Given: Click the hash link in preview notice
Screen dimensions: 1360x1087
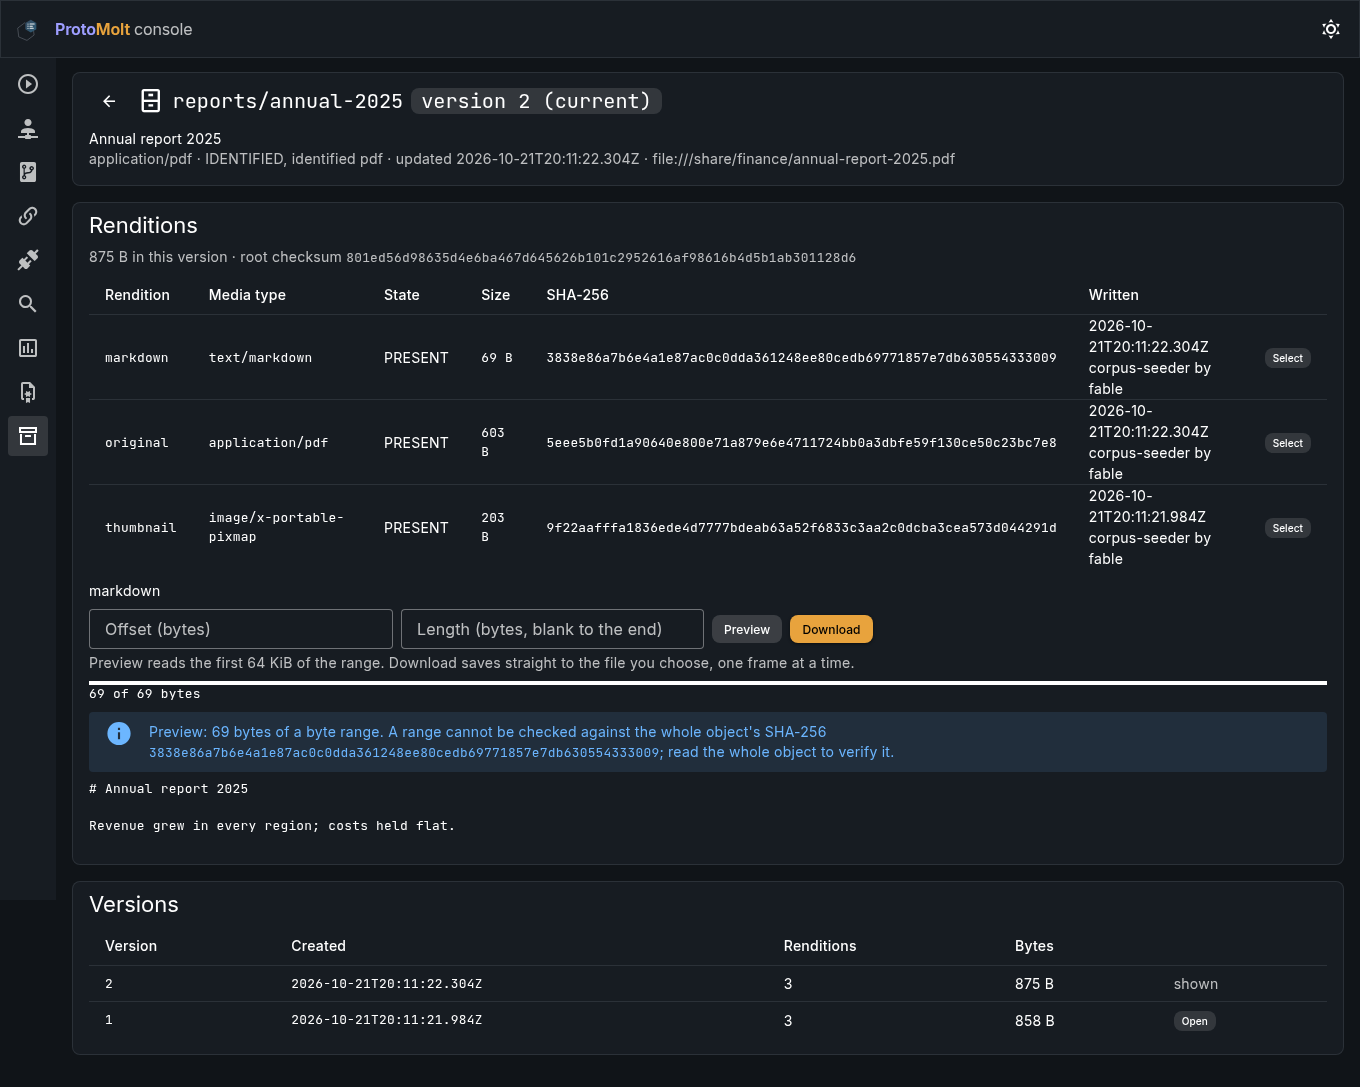Looking at the screenshot, I should click(x=404, y=753).
